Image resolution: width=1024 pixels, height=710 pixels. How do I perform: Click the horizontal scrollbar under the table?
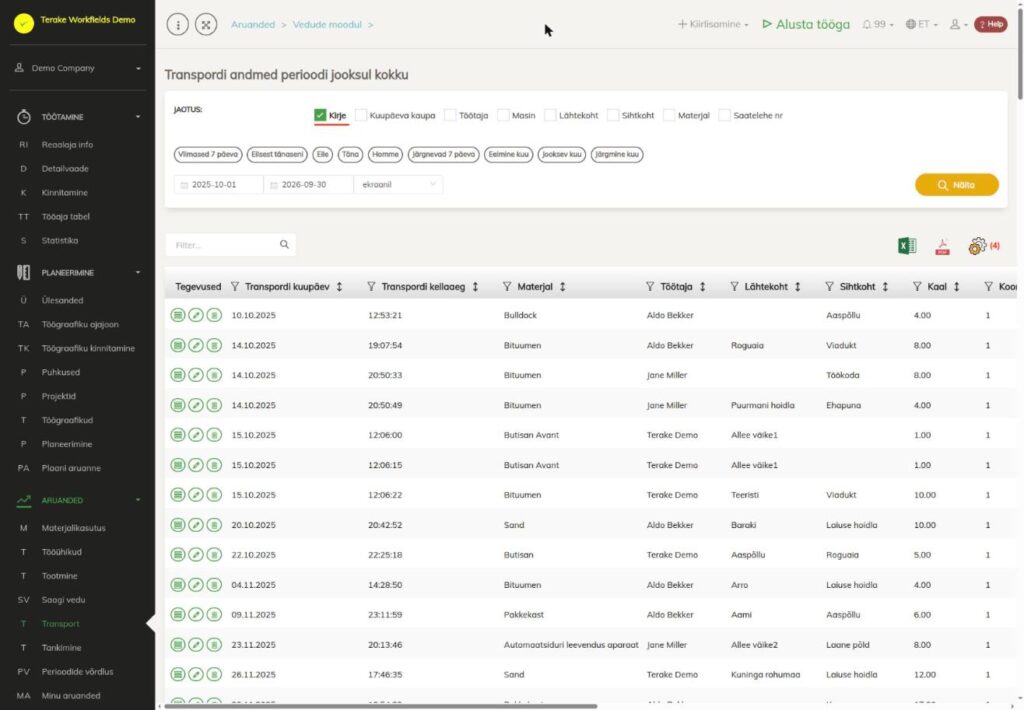[x=381, y=706]
